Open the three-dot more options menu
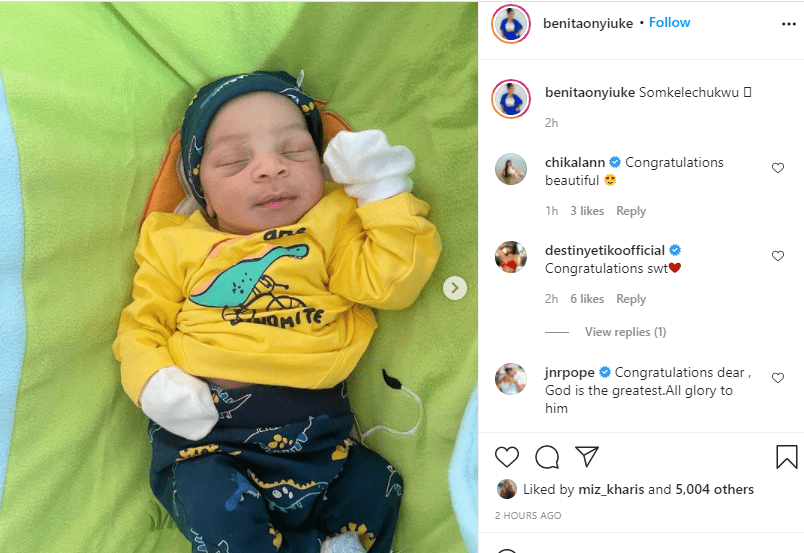 tap(788, 24)
